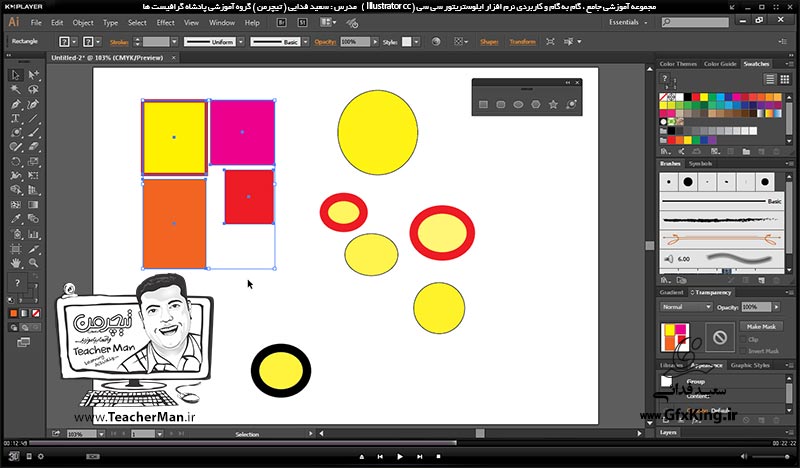Click the Recolor Artwork wheel icon
800x468 pixels.
(436, 42)
